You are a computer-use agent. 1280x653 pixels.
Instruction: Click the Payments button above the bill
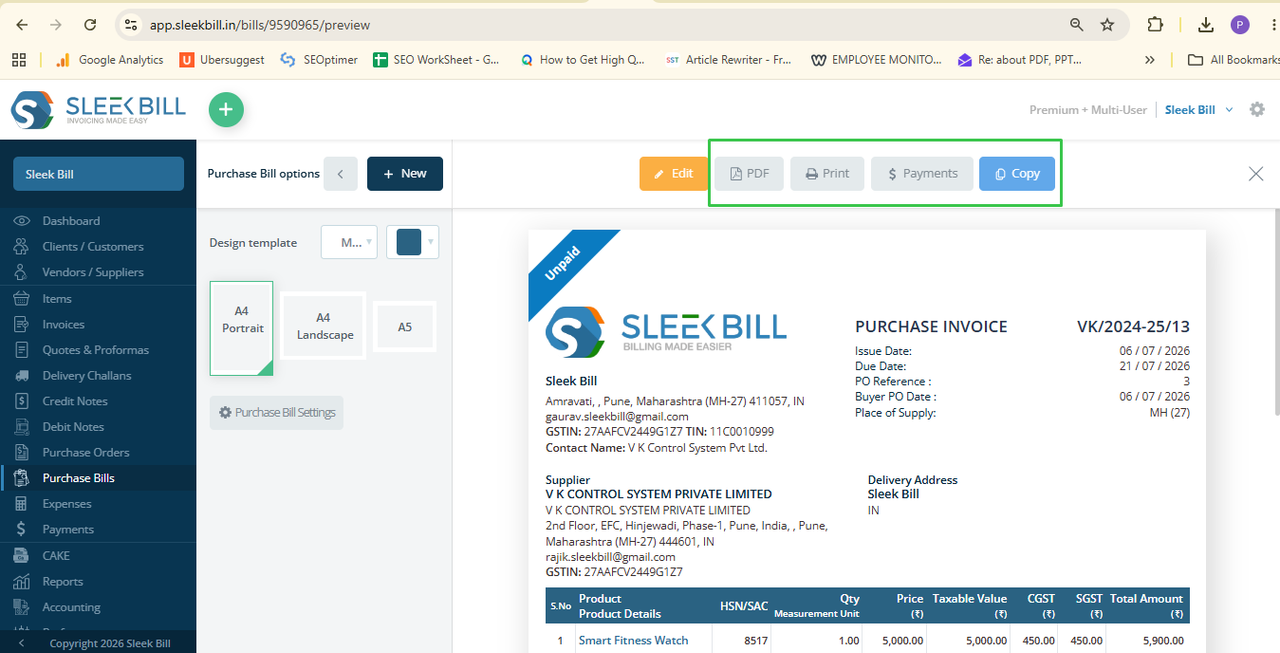(922, 174)
